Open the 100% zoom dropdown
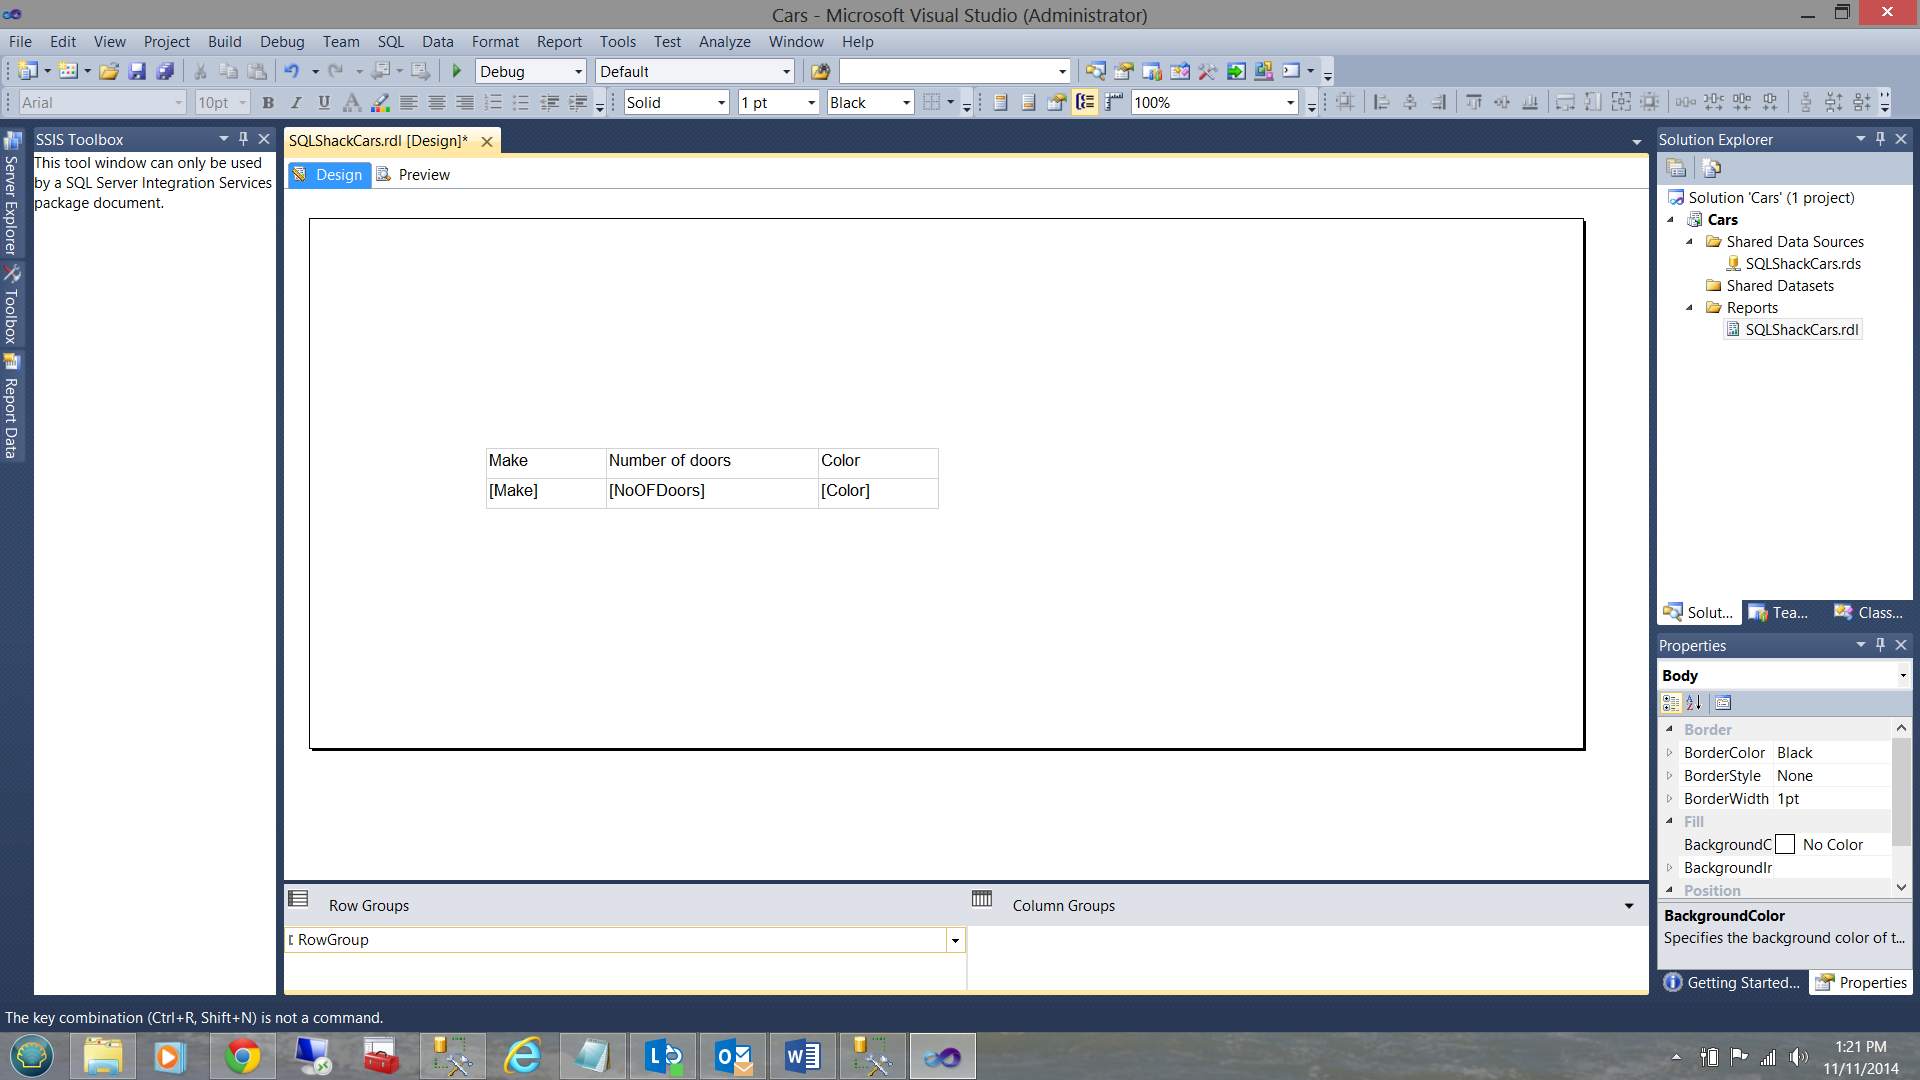Viewport: 1920px width, 1080px height. [1290, 102]
